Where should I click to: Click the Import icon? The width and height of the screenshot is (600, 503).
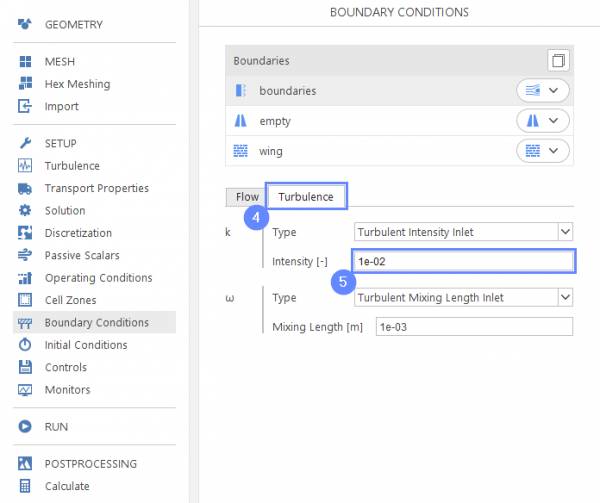tap(25, 107)
